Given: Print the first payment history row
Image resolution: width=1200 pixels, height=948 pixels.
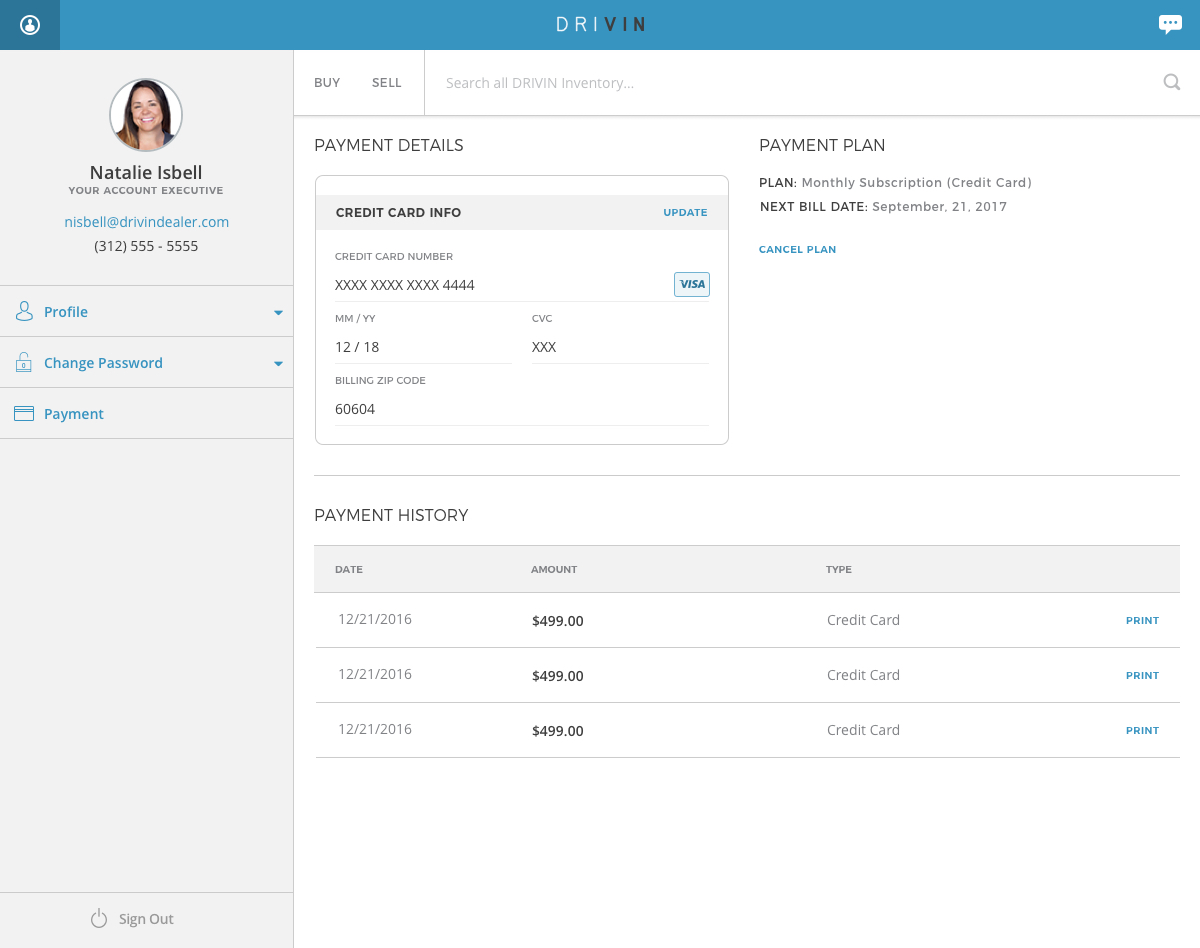Looking at the screenshot, I should 1142,620.
